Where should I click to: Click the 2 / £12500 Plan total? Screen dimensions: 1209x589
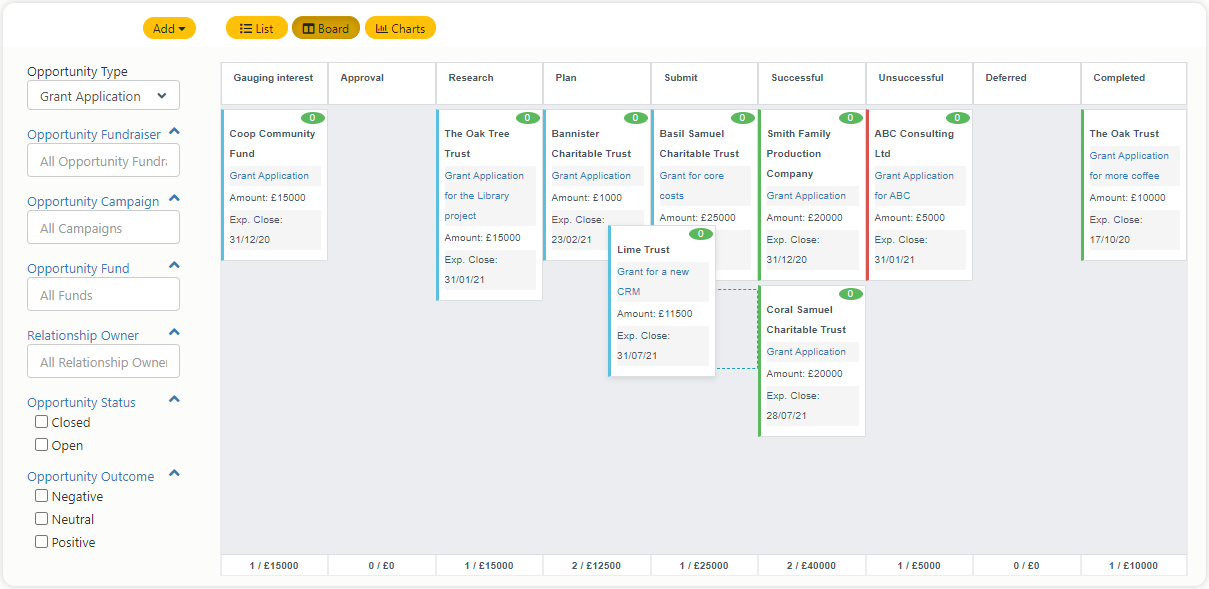click(597, 566)
